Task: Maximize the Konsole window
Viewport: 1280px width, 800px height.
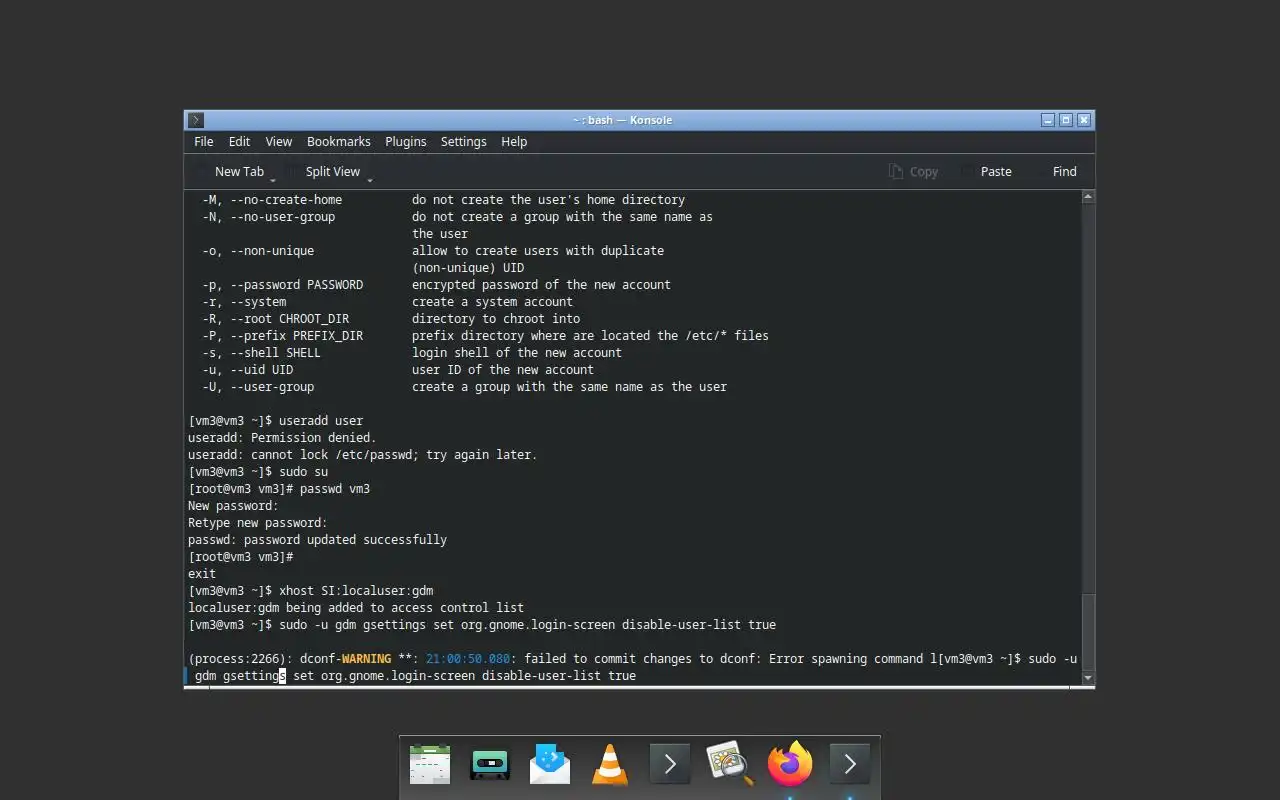Action: (x=1066, y=120)
